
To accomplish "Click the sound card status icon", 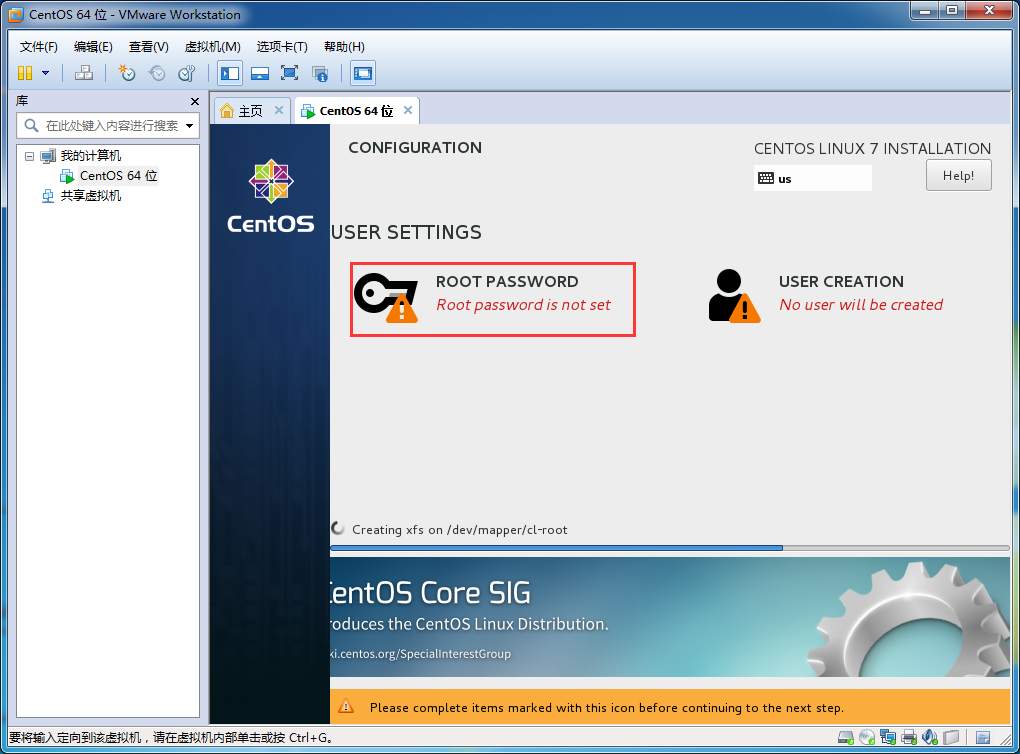I will coord(930,737).
